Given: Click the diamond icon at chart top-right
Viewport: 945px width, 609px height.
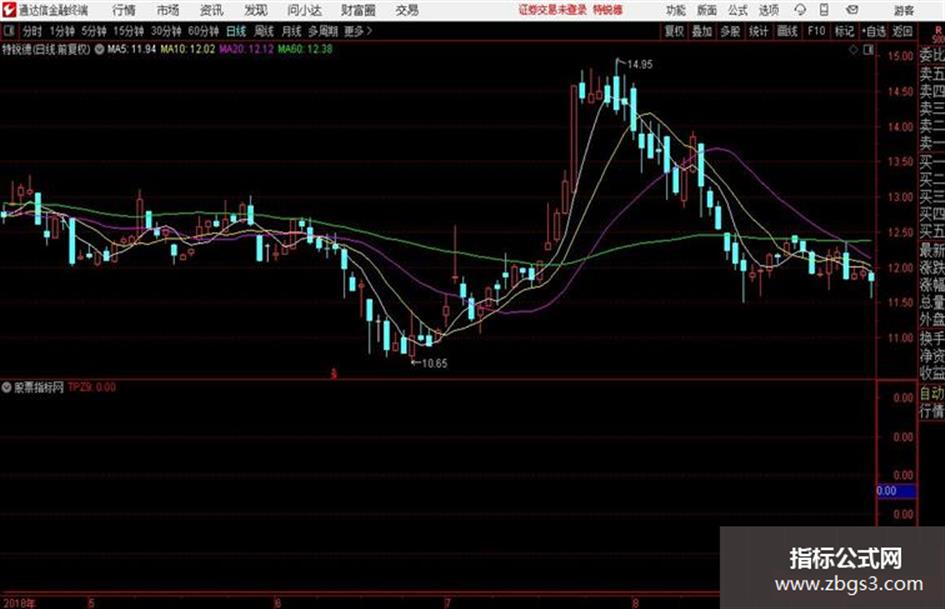Looking at the screenshot, I should [853, 50].
